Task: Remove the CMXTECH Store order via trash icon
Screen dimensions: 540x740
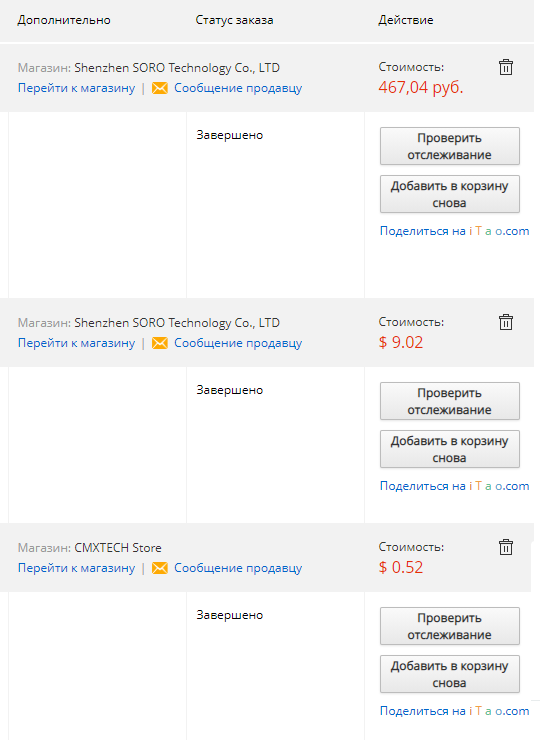Action: point(506,547)
